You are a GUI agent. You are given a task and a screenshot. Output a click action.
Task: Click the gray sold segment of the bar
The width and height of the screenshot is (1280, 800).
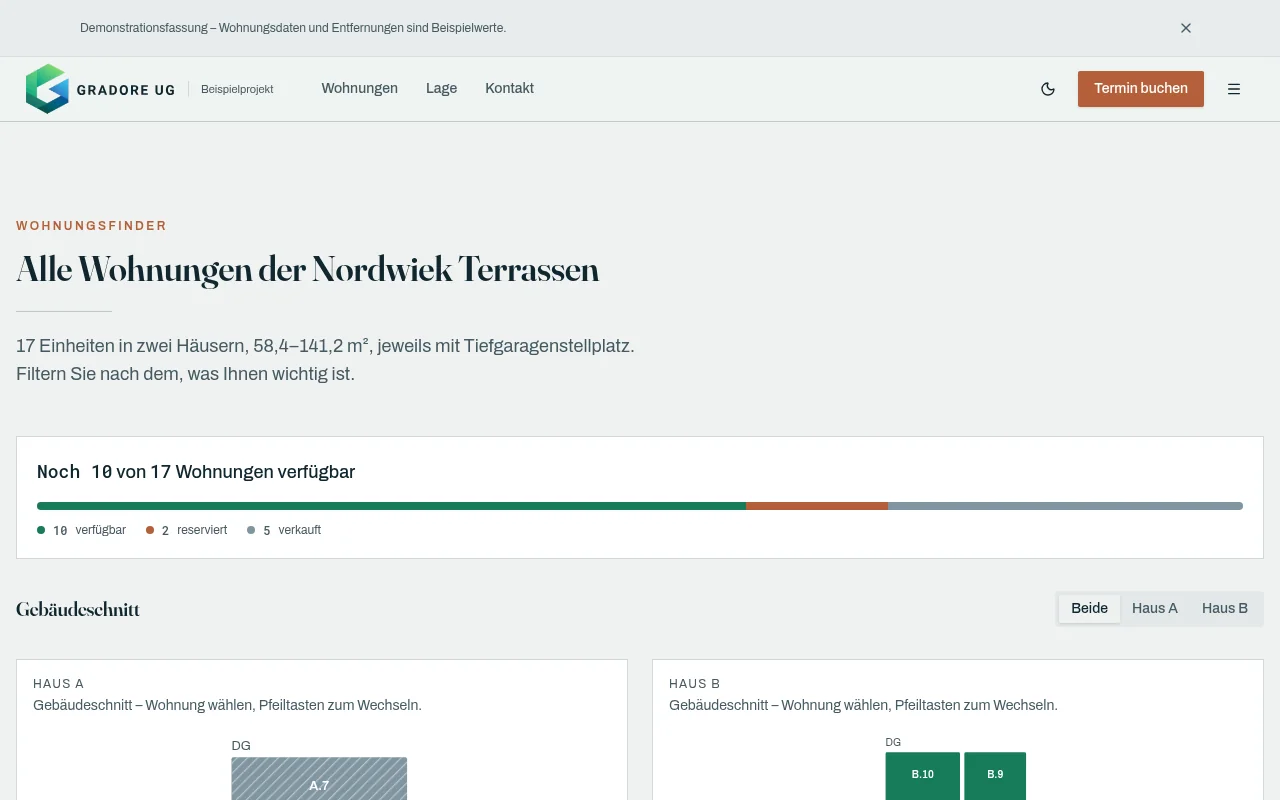coord(1065,506)
